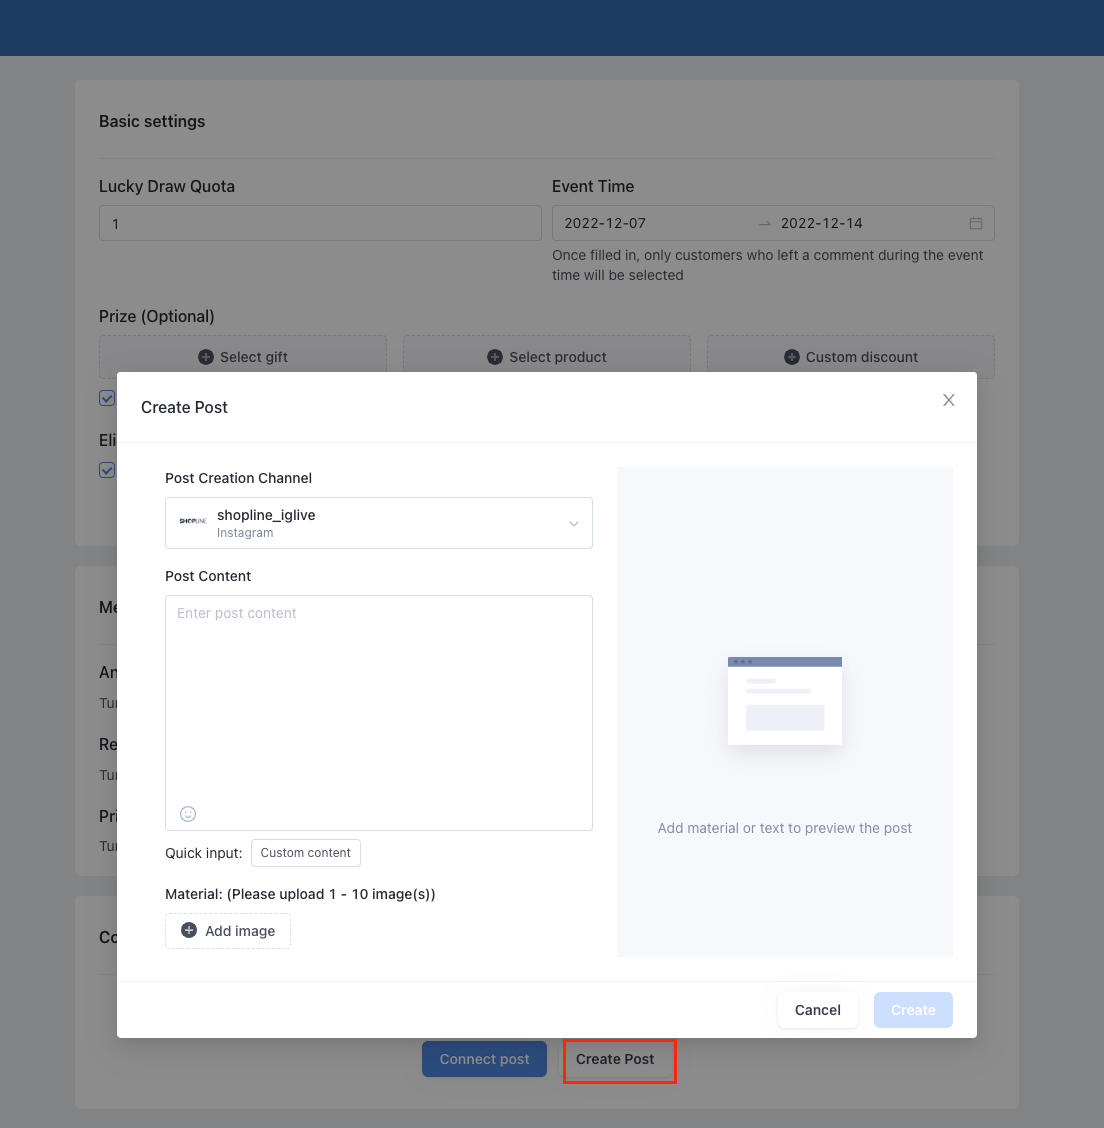
Task: Toggle the checkbox below Select gift
Action: click(107, 398)
